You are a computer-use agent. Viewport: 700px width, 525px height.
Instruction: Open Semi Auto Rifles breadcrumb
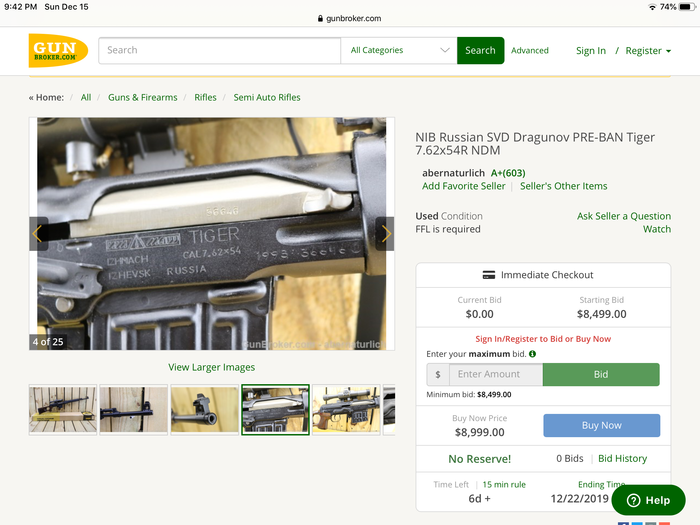click(267, 98)
